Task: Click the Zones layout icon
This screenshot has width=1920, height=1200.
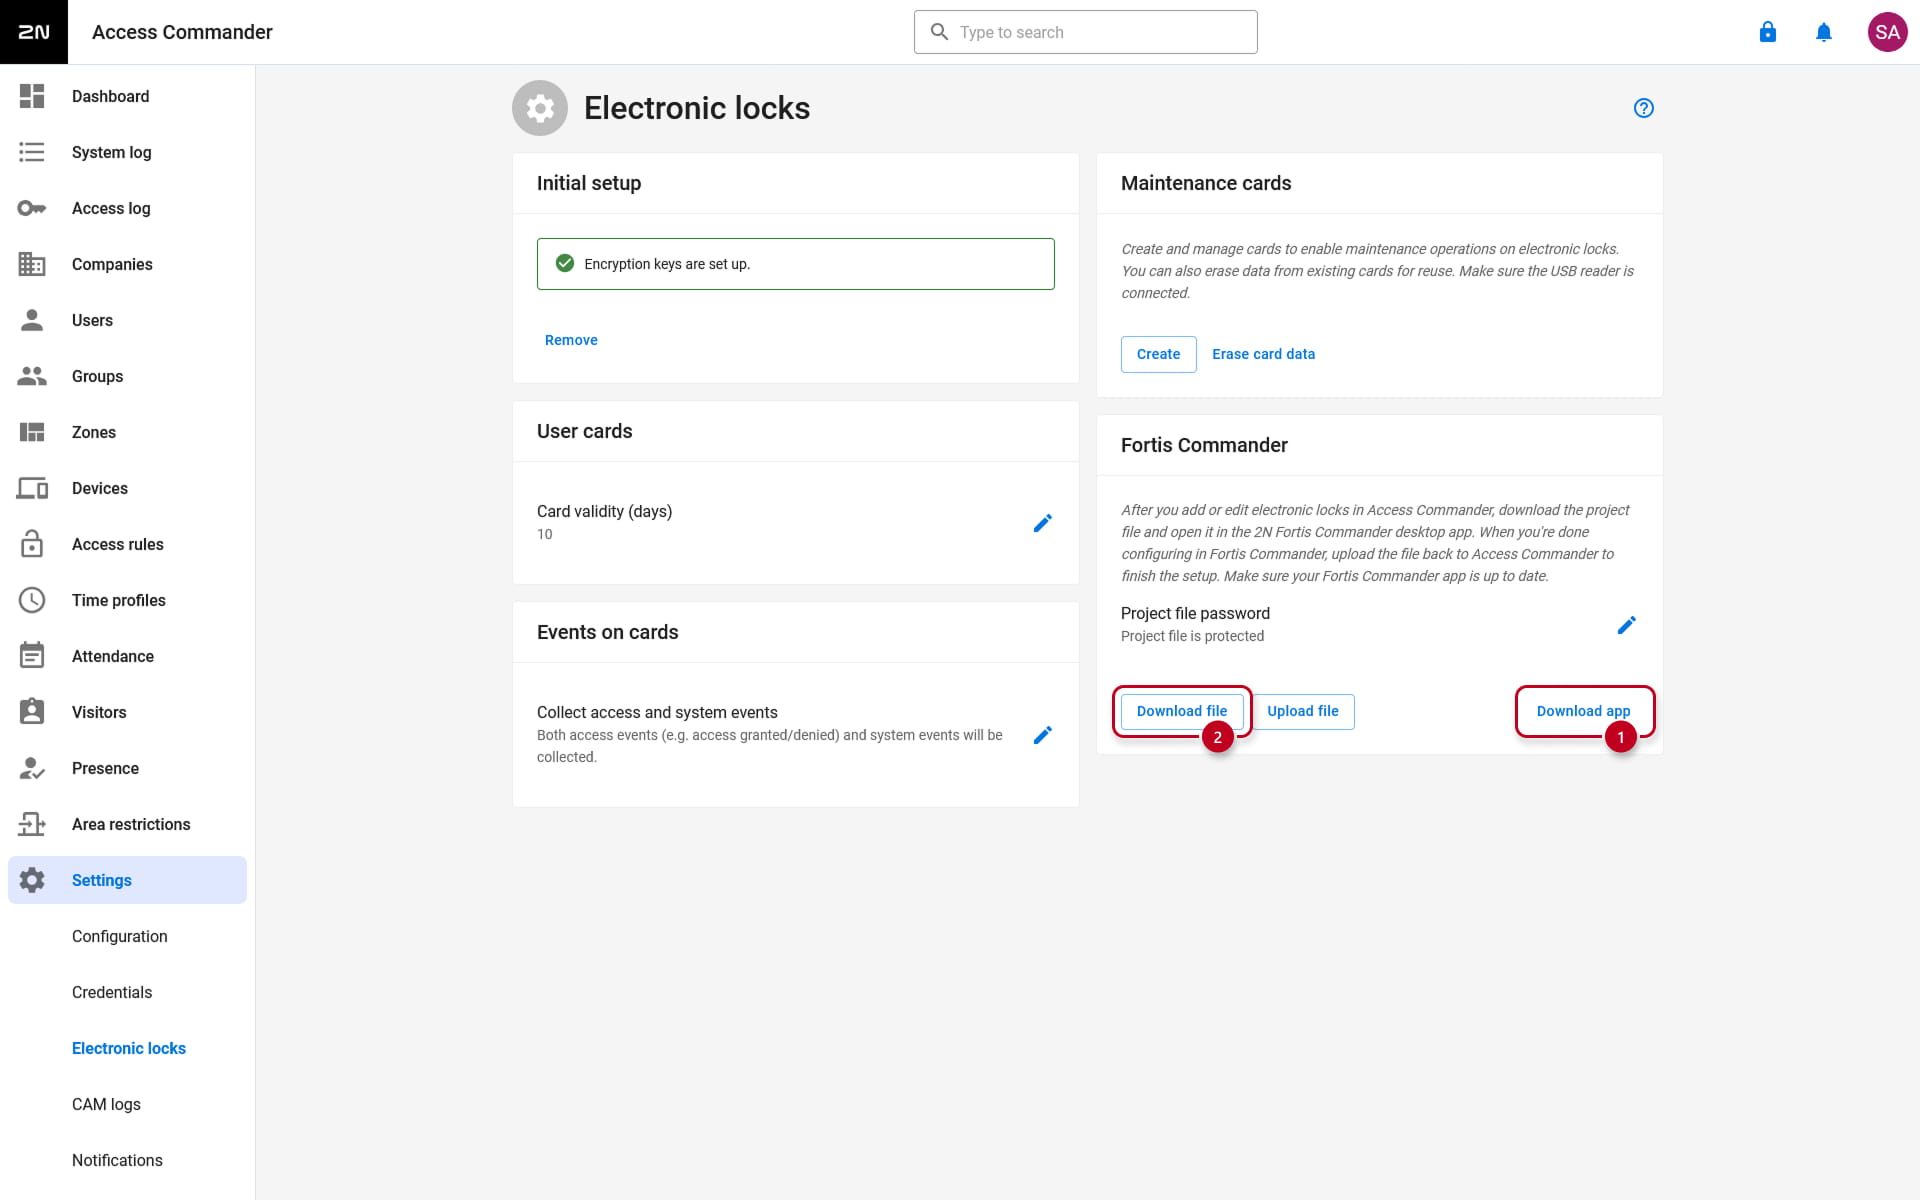Action: (32, 432)
